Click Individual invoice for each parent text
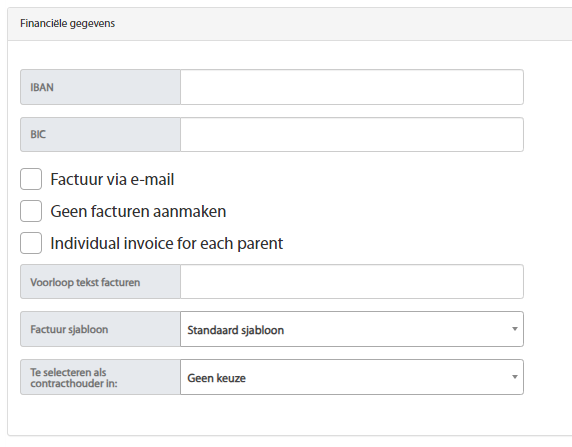Image resolution: width=572 pixels, height=447 pixels. (167, 243)
